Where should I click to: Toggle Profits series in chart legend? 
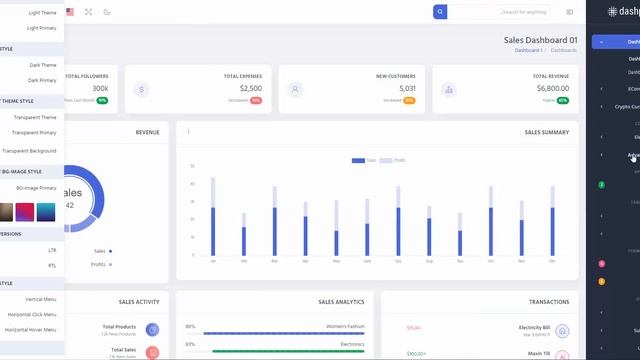393,160
